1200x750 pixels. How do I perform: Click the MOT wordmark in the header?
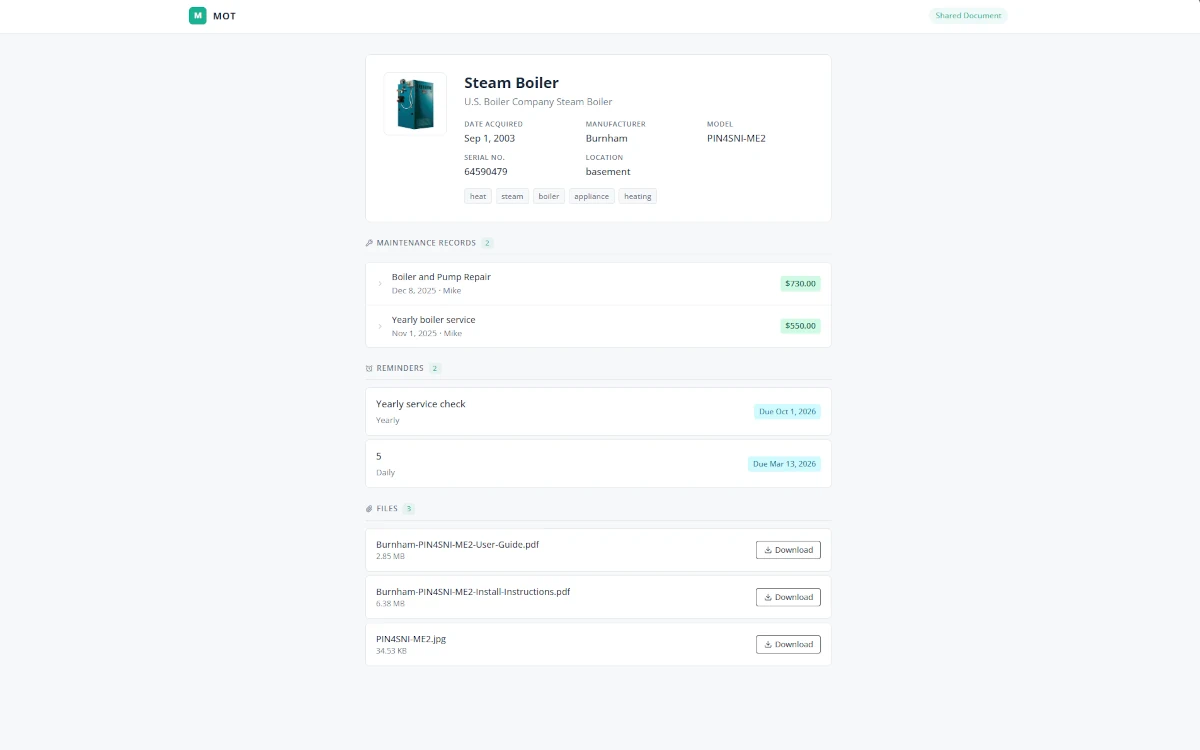coord(224,16)
